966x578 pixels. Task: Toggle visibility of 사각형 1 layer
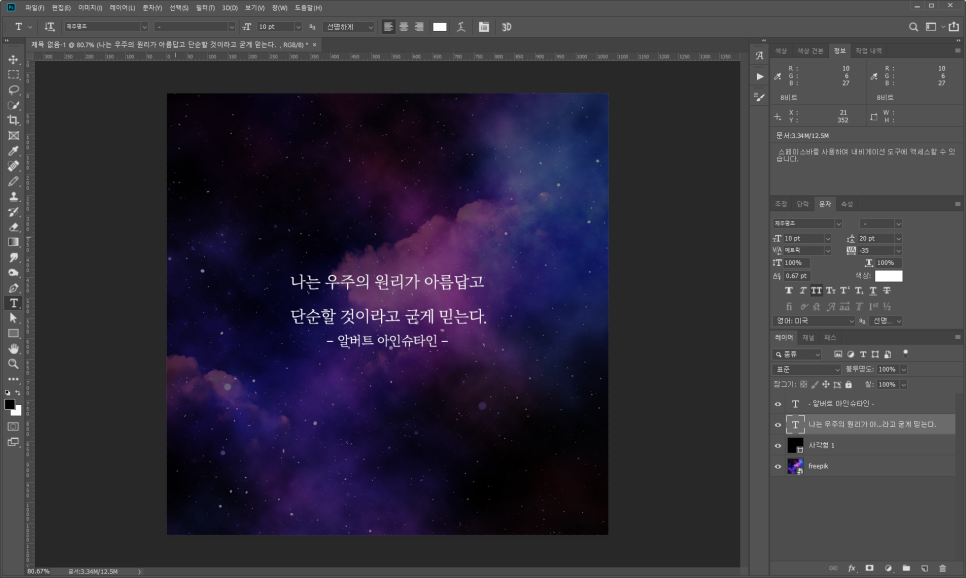[x=778, y=445]
